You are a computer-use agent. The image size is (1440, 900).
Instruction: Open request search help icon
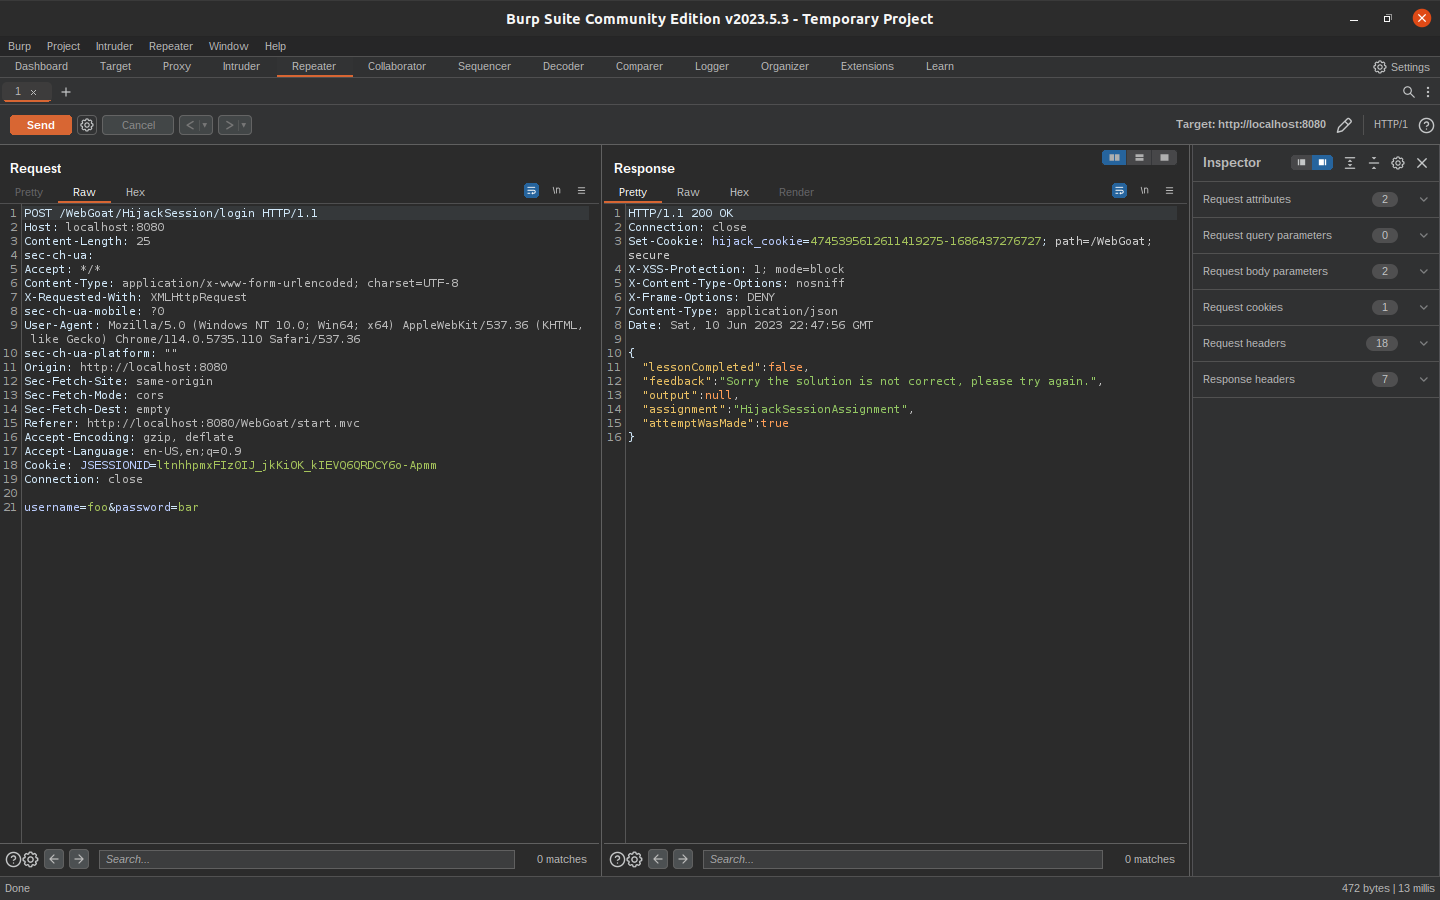point(13,859)
